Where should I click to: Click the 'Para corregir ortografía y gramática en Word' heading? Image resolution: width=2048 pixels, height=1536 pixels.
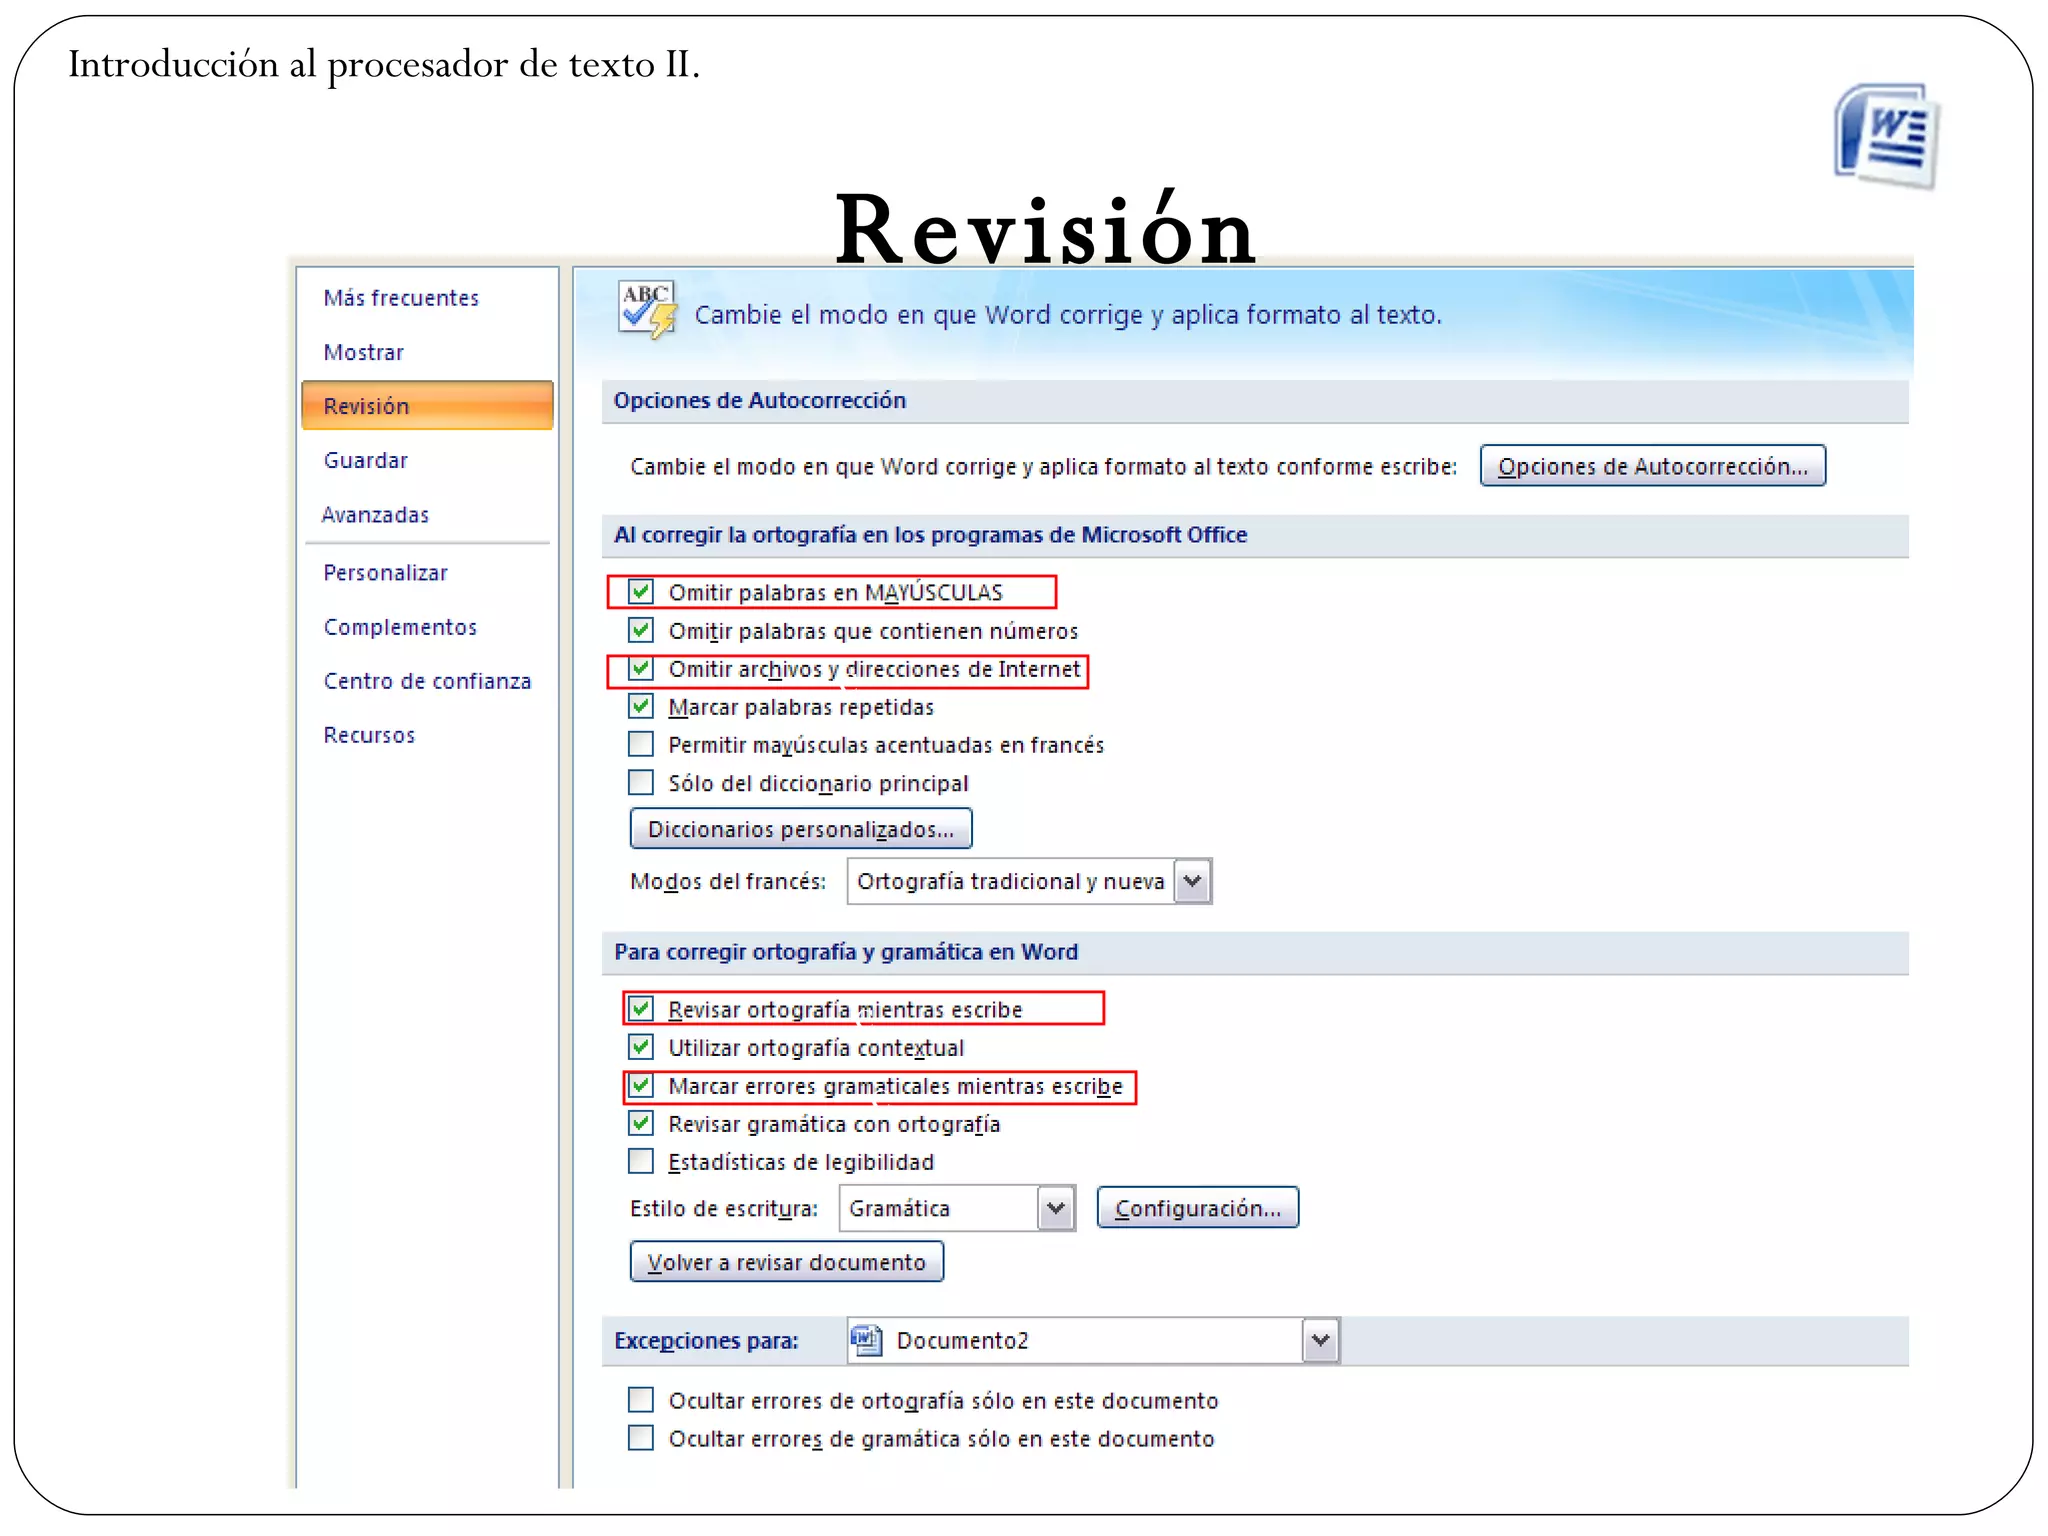[x=846, y=951]
